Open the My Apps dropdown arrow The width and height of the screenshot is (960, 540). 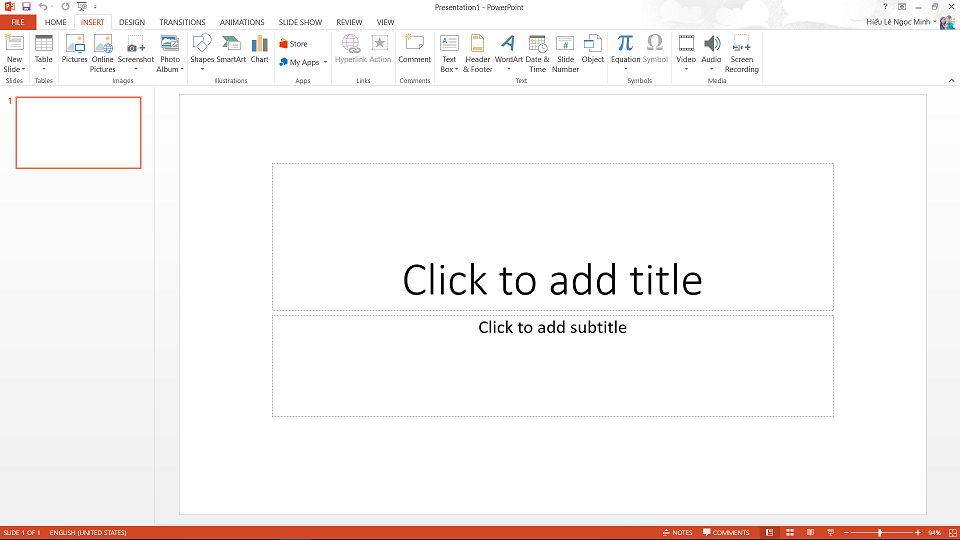pos(325,62)
